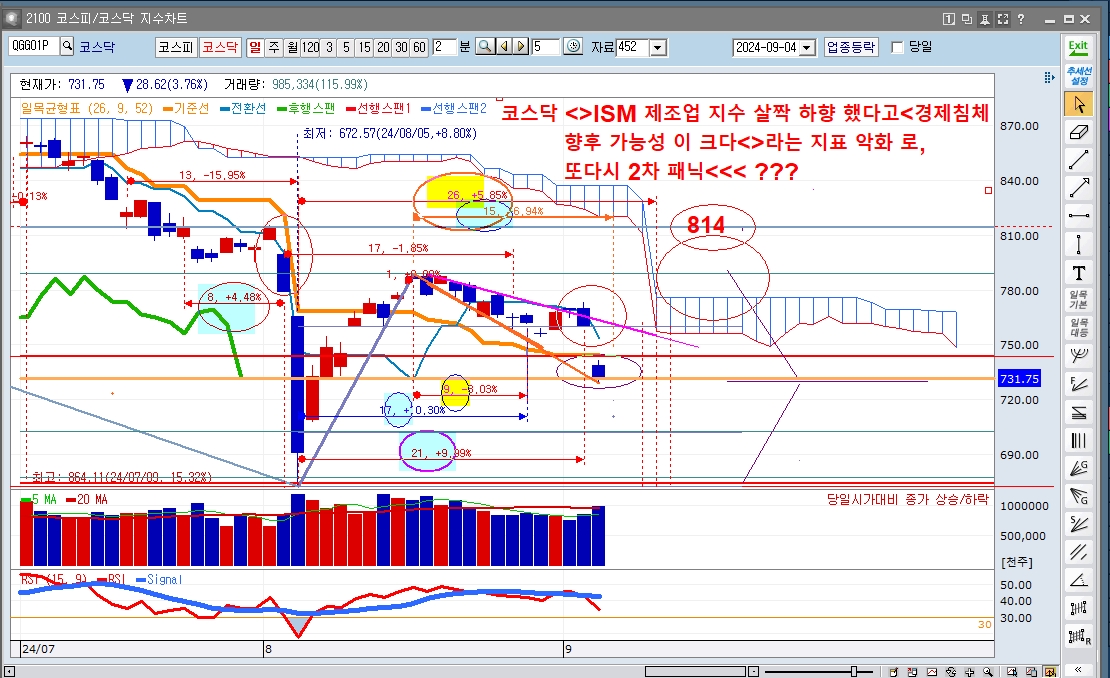Open the date picker dropdown for 2024-09-04
Screen dimensions: 1110x678
[806, 47]
